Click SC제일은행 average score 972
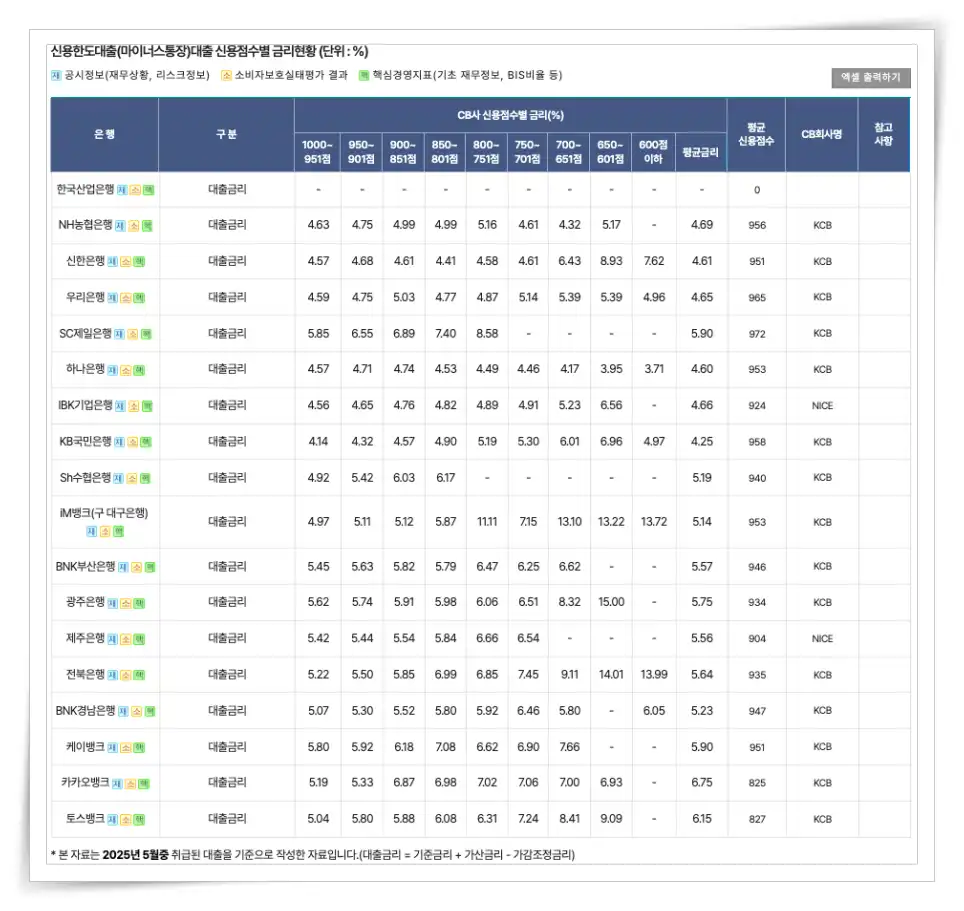 (757, 334)
